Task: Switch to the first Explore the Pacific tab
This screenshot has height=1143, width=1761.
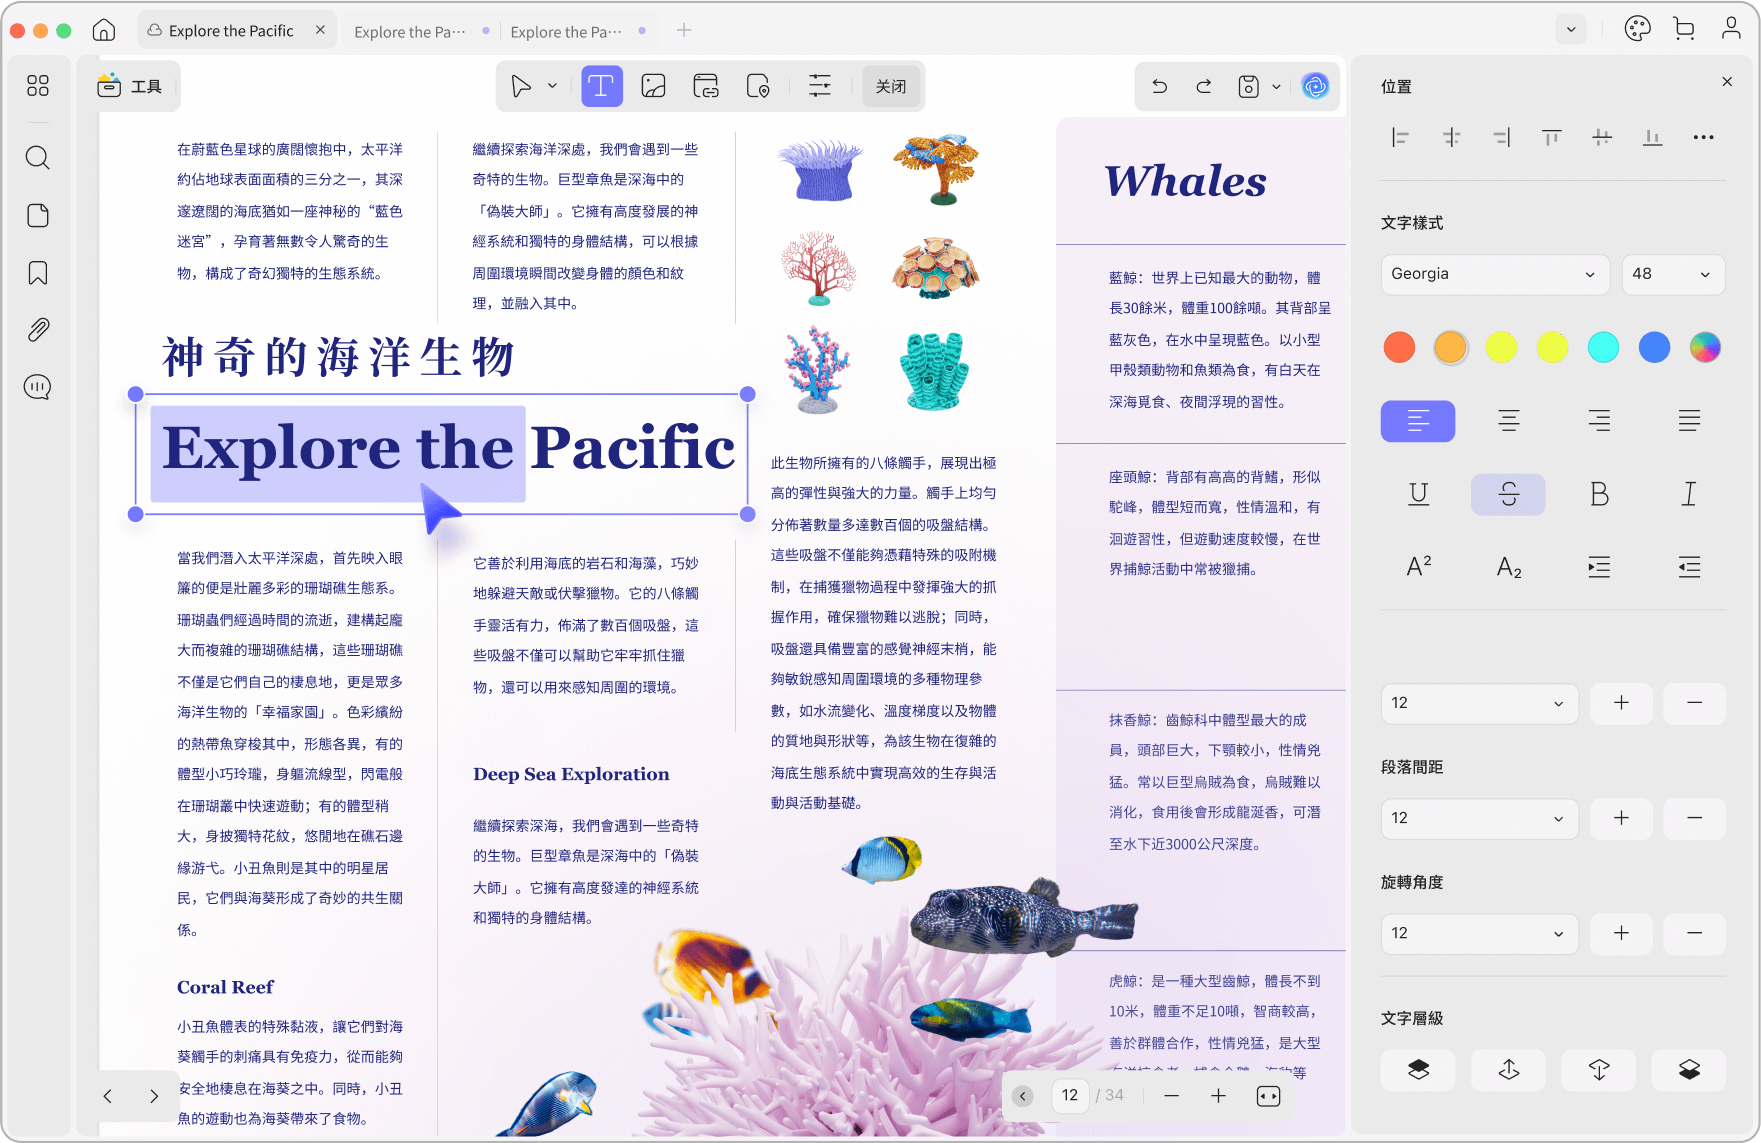Action: [x=236, y=30]
